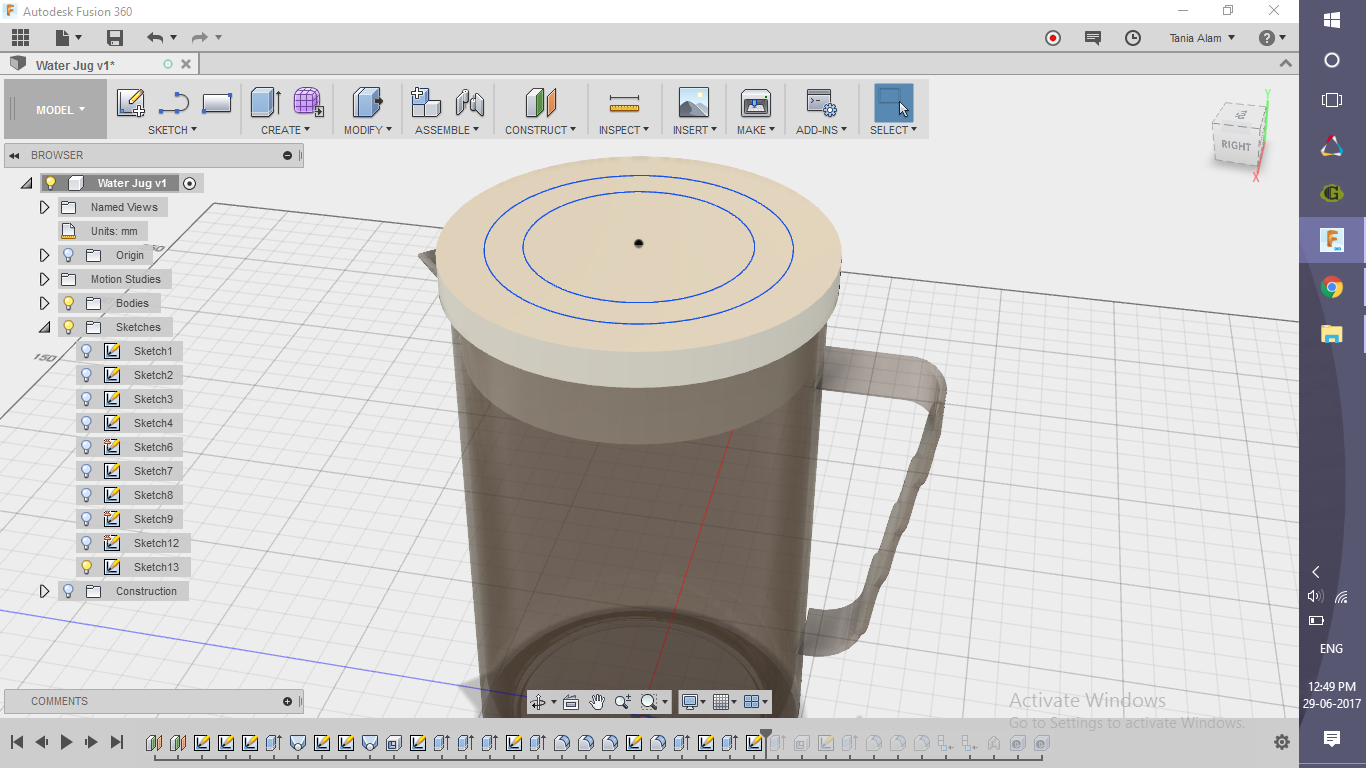Select the Sketch12 tree item
This screenshot has height=768, width=1366.
coord(156,543)
